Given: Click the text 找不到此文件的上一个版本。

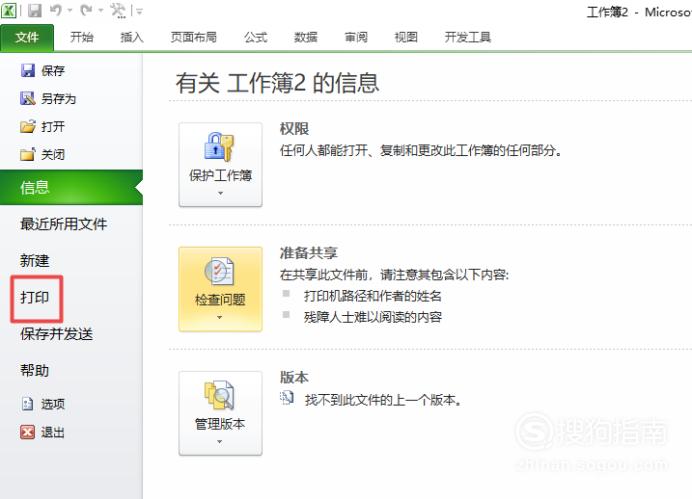Looking at the screenshot, I should pyautogui.click(x=383, y=400).
